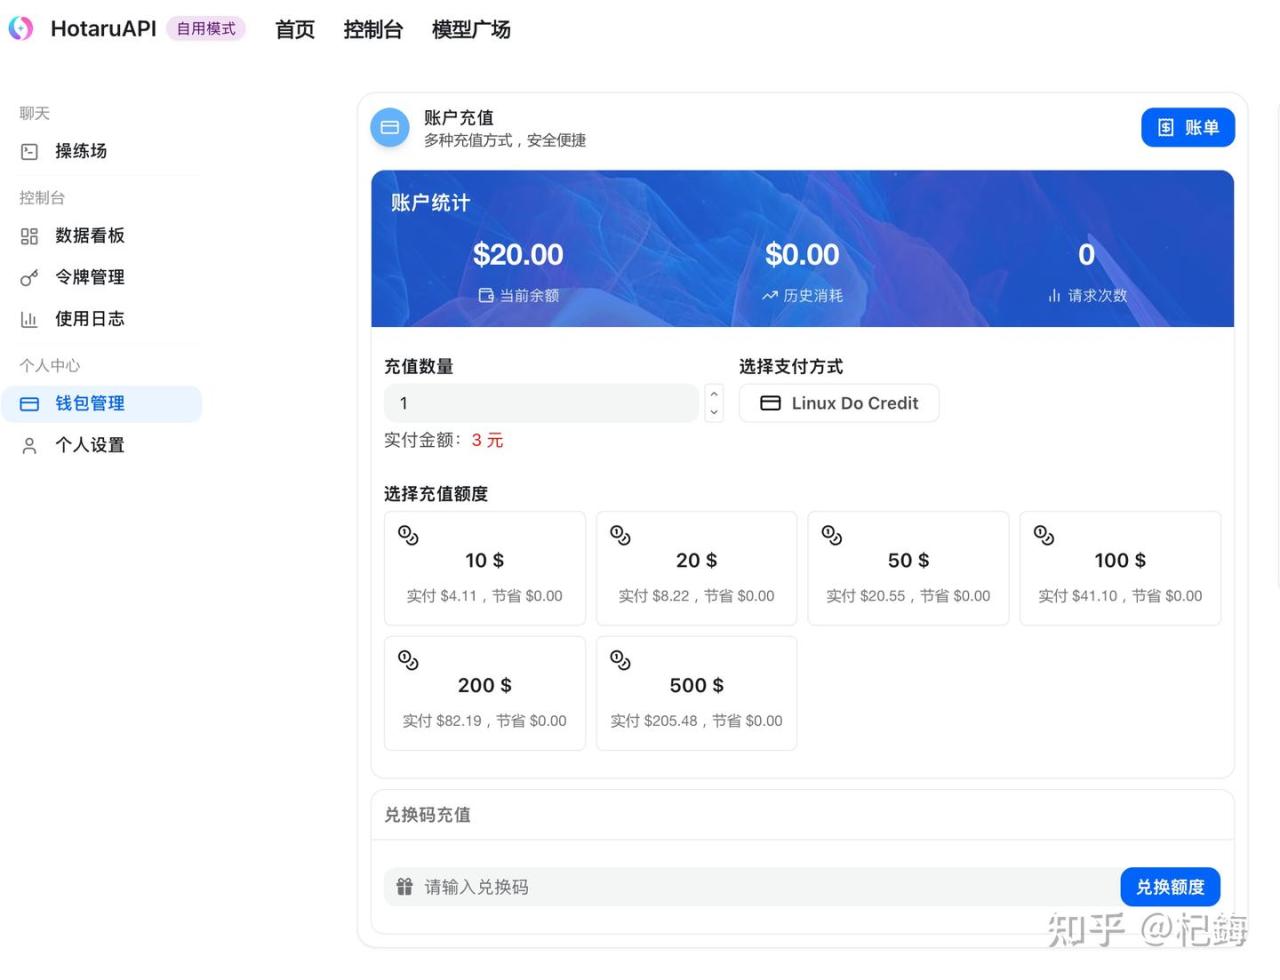The width and height of the screenshot is (1280, 980).
Task: Open 数据看板 dashboard icon
Action: pos(29,236)
